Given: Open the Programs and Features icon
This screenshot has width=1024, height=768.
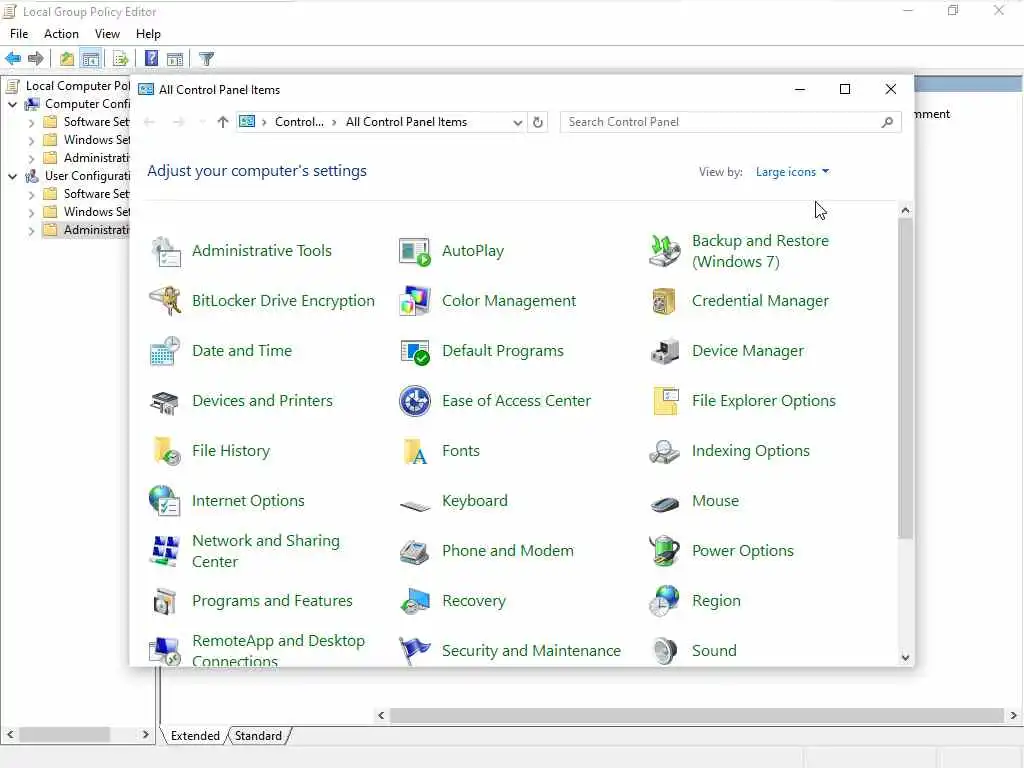Looking at the screenshot, I should [166, 601].
